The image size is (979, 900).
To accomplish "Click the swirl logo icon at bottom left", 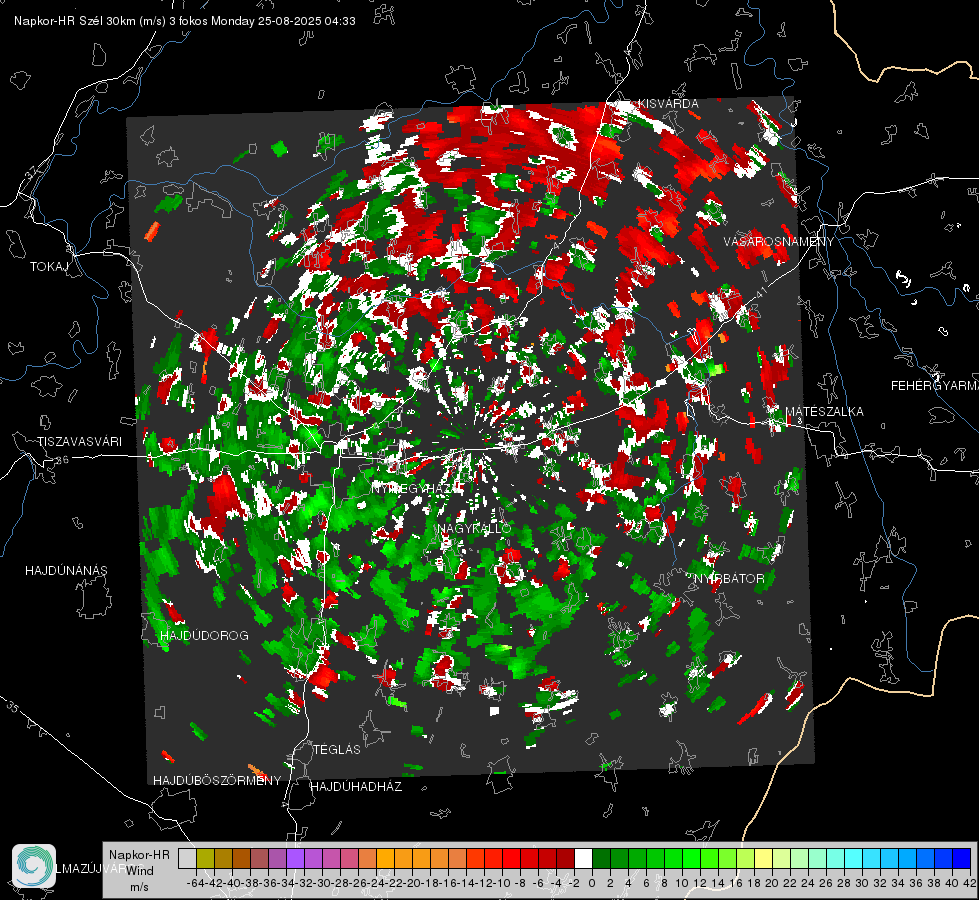I will (x=34, y=866).
